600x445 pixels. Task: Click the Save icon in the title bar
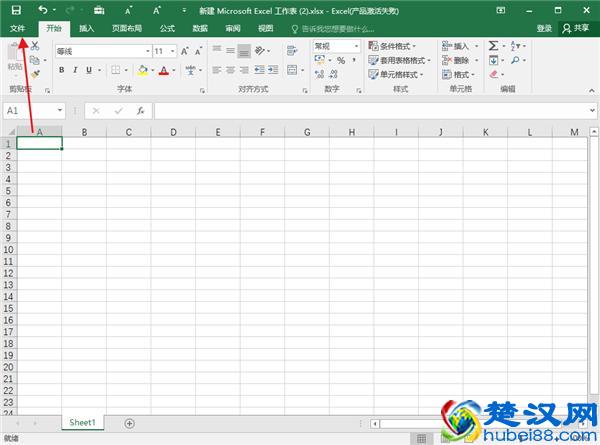(16, 9)
